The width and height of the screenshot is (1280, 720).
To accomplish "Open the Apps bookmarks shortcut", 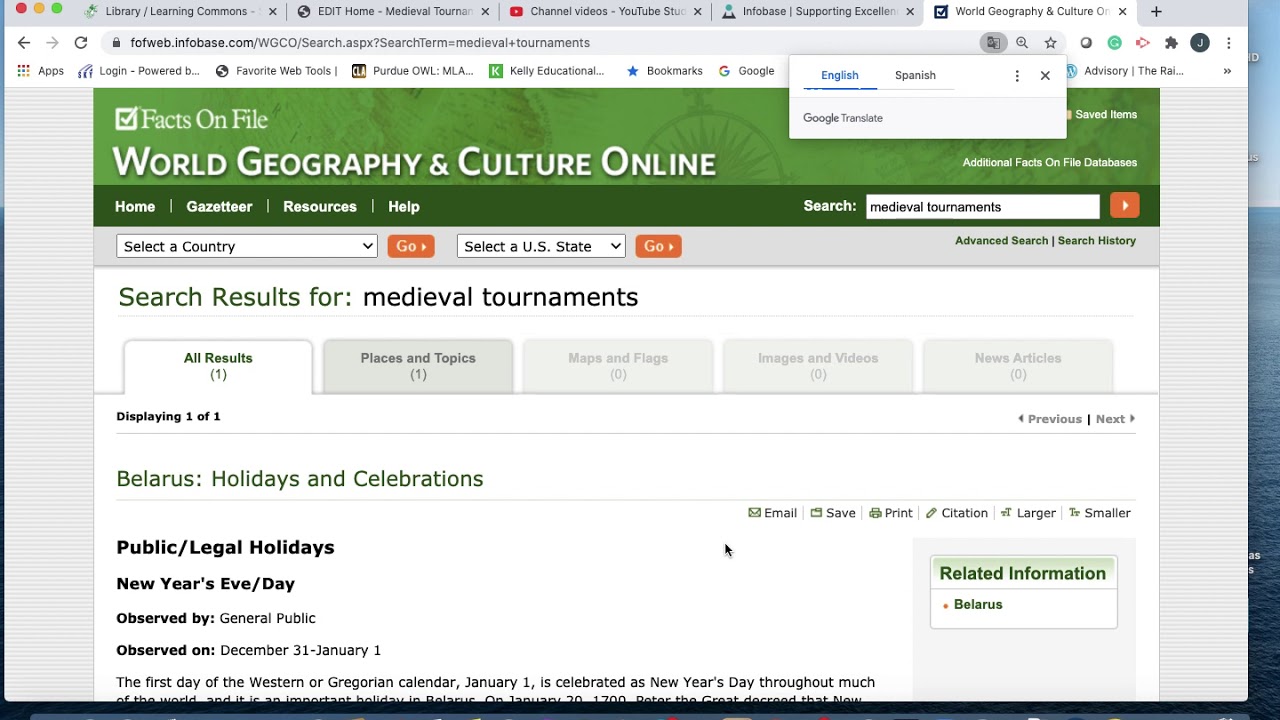I will [40, 71].
